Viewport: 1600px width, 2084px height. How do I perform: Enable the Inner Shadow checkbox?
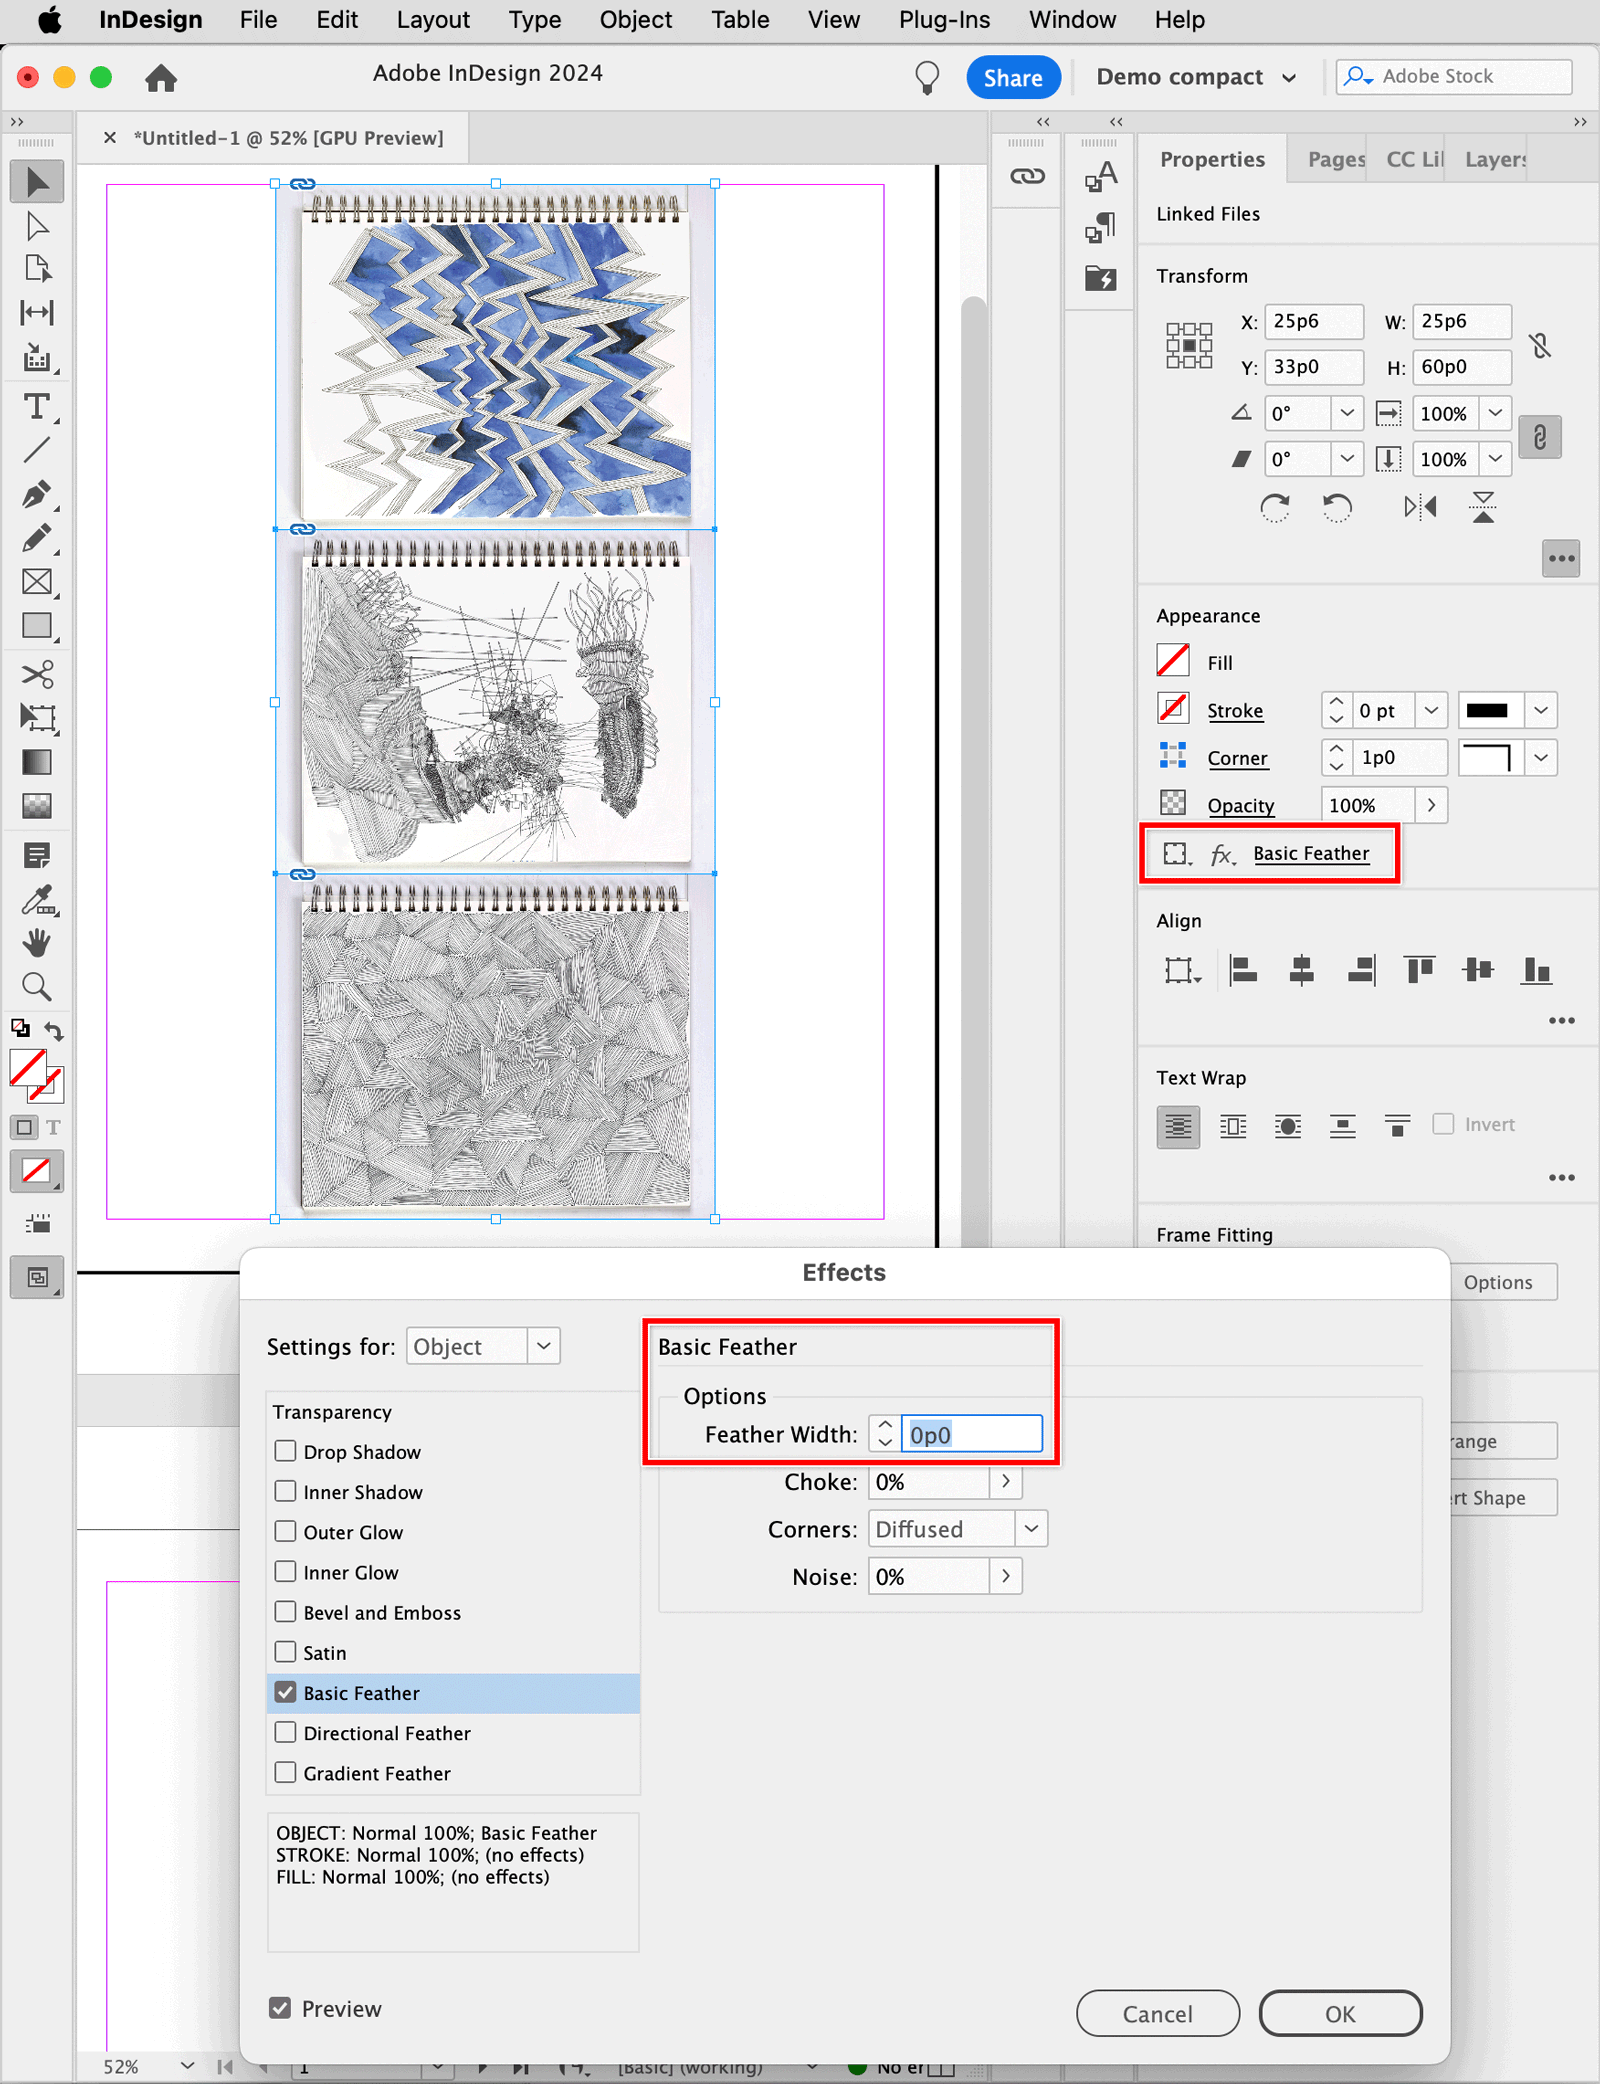point(285,1491)
